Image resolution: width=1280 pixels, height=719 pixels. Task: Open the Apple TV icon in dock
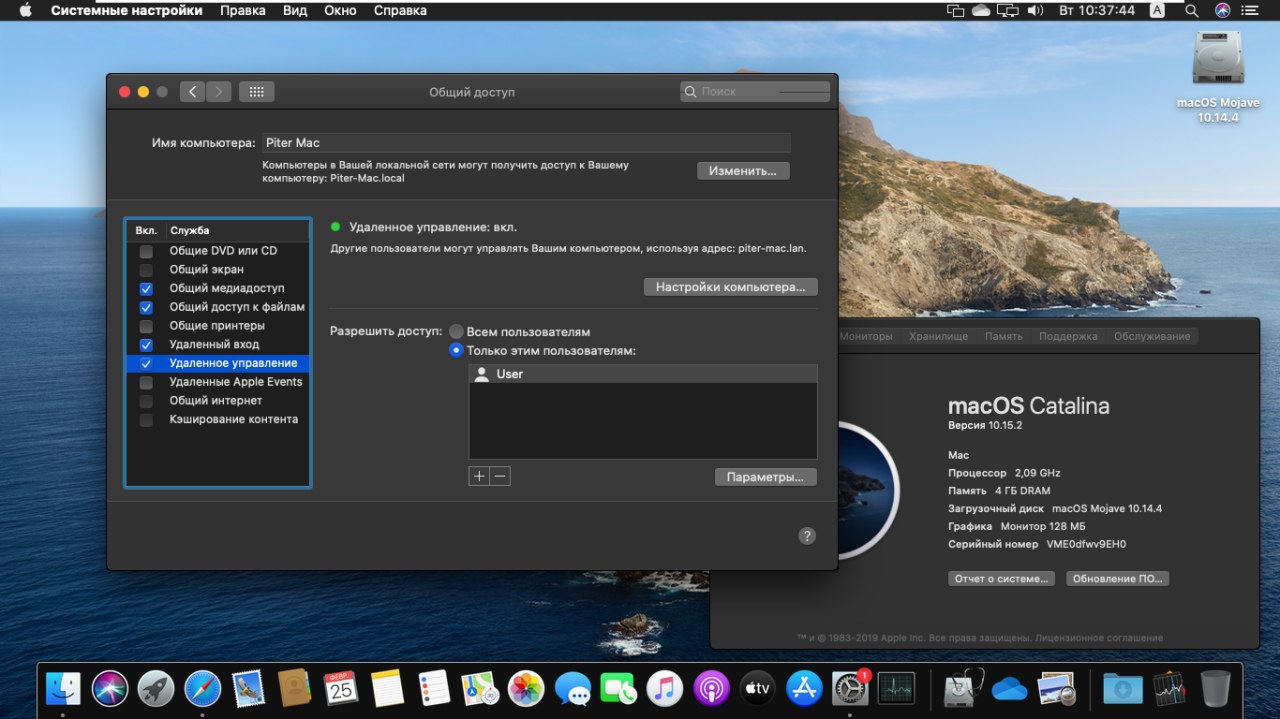click(758, 688)
